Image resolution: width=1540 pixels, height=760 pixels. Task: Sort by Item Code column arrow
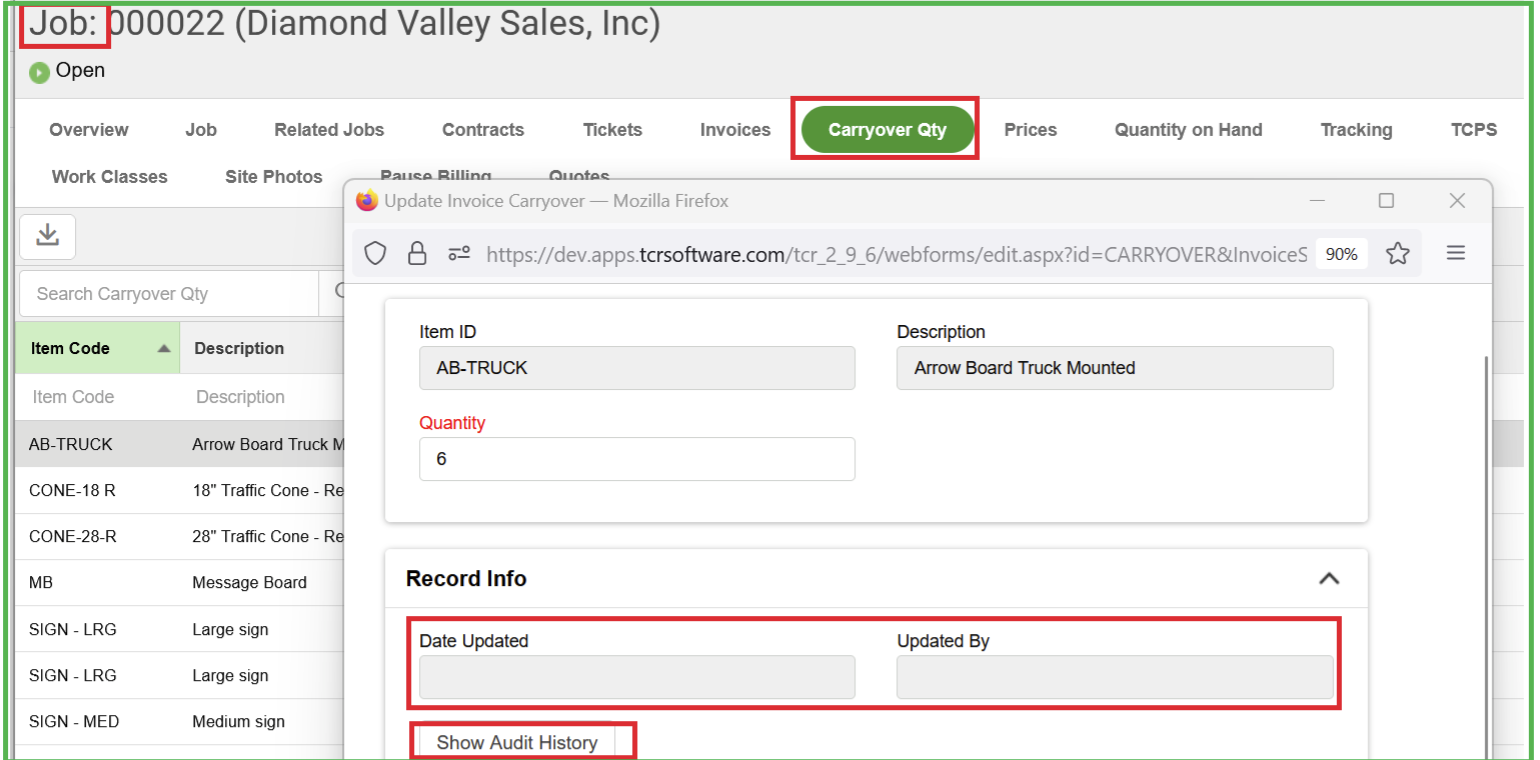pos(163,349)
